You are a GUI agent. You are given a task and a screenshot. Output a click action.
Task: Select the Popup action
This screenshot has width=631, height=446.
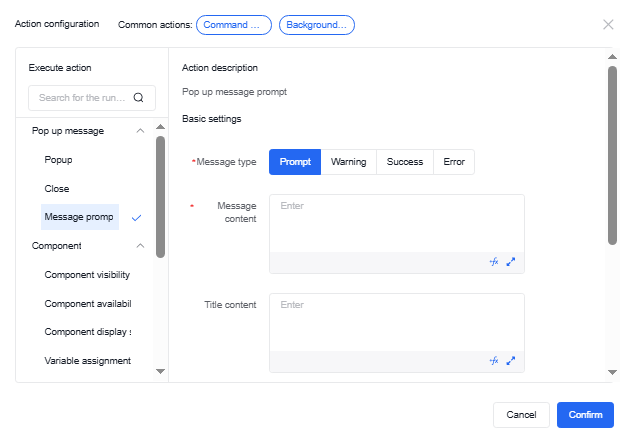(59, 160)
